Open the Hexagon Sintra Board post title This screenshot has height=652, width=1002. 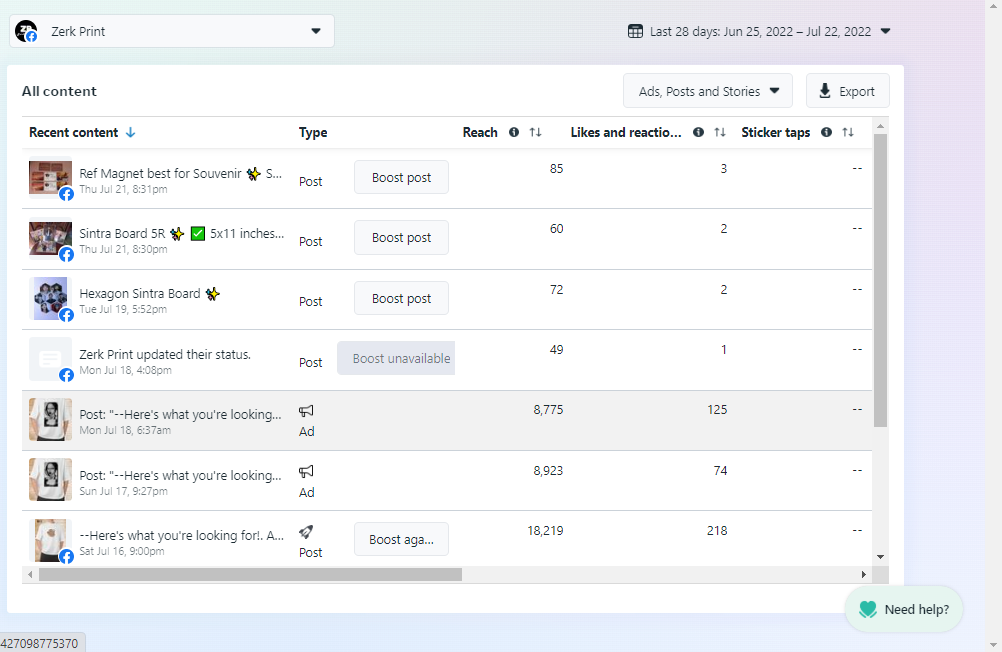coord(150,293)
